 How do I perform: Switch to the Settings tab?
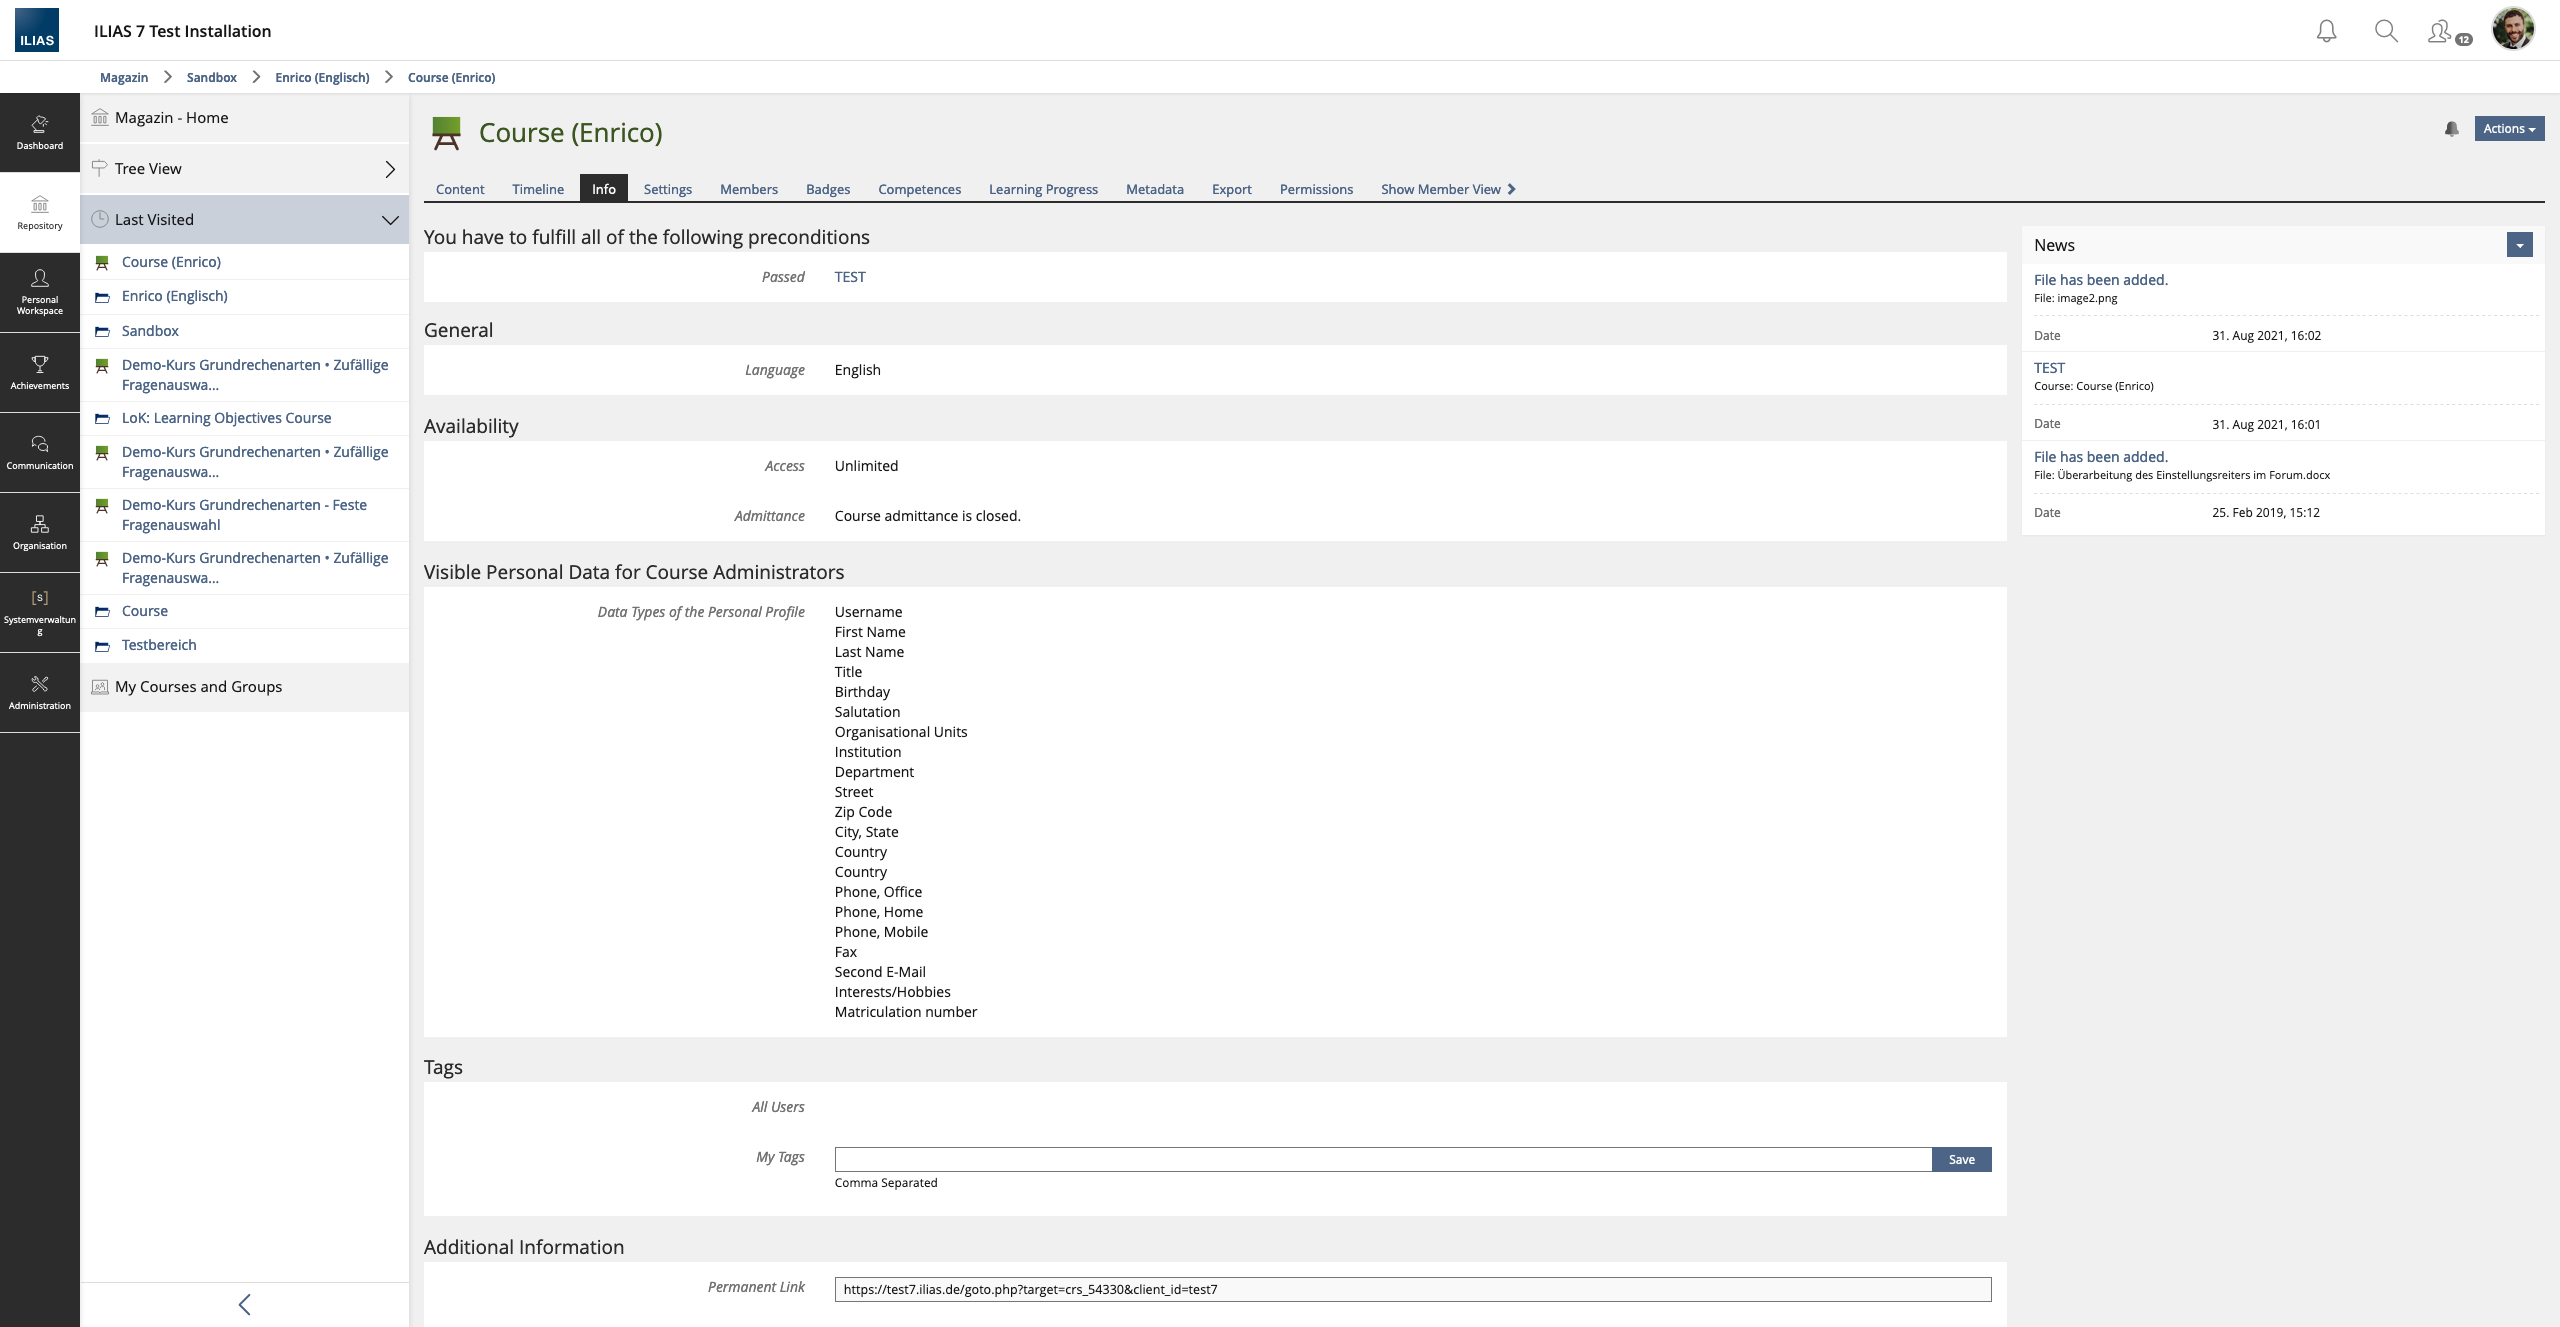[x=667, y=189]
